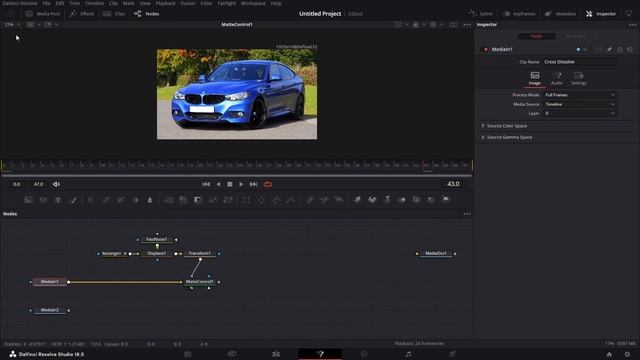Open the Layer dropdown
The image size is (640, 360).
[x=580, y=113]
